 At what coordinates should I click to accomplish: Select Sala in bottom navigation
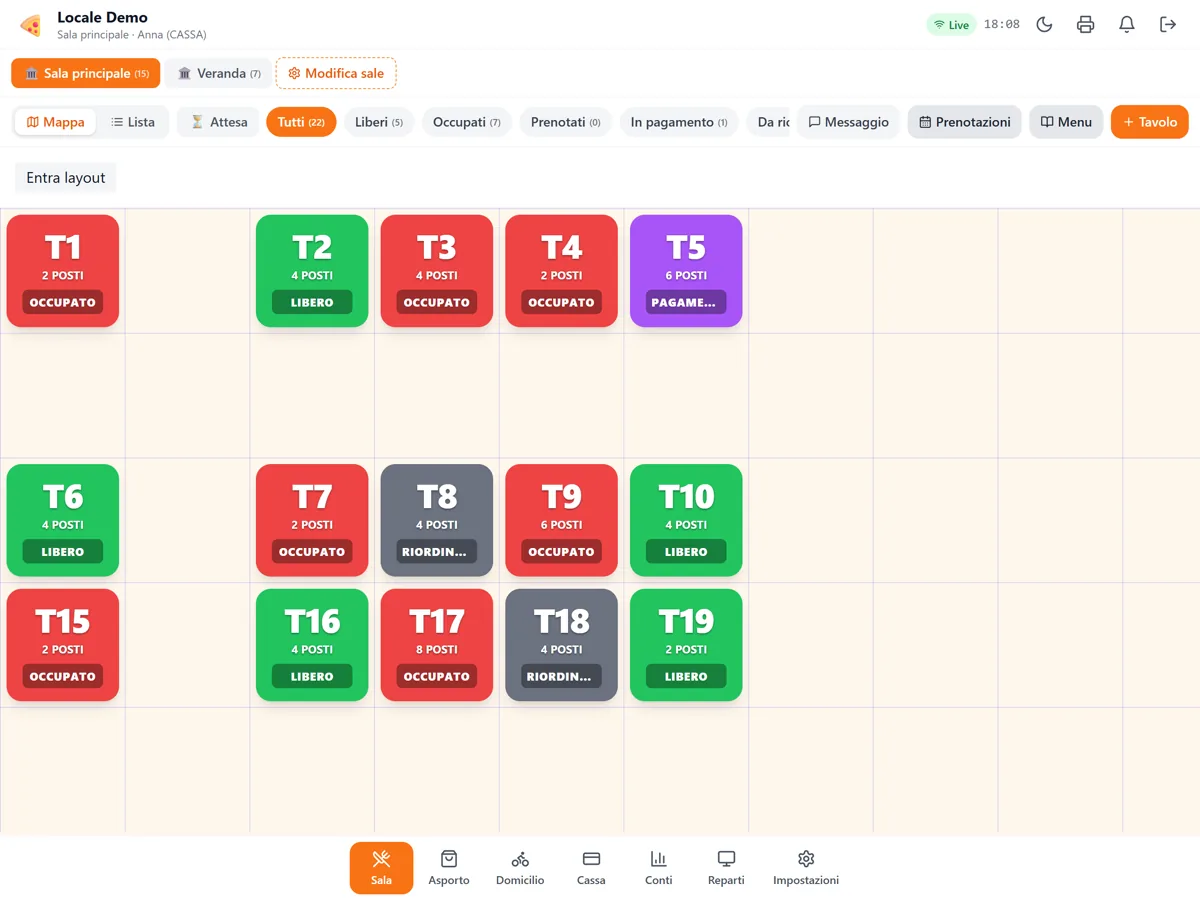381,868
